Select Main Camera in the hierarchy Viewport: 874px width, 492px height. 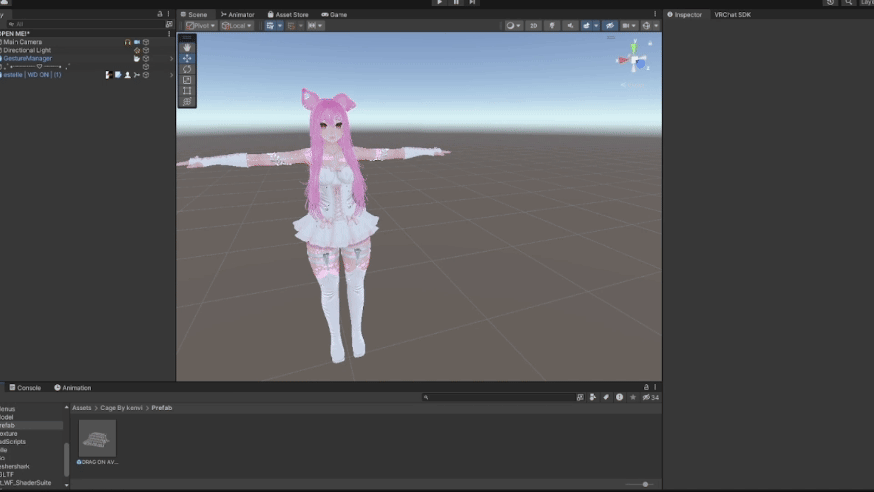pyautogui.click(x=22, y=42)
